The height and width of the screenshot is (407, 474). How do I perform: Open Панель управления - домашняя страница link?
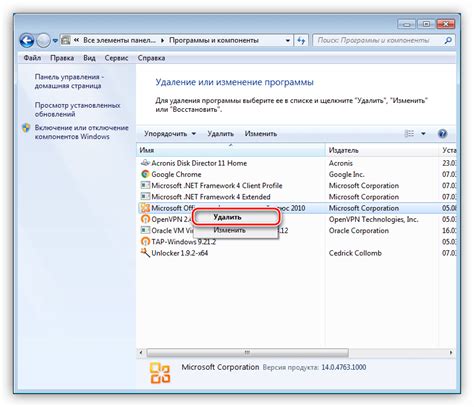coord(69,81)
